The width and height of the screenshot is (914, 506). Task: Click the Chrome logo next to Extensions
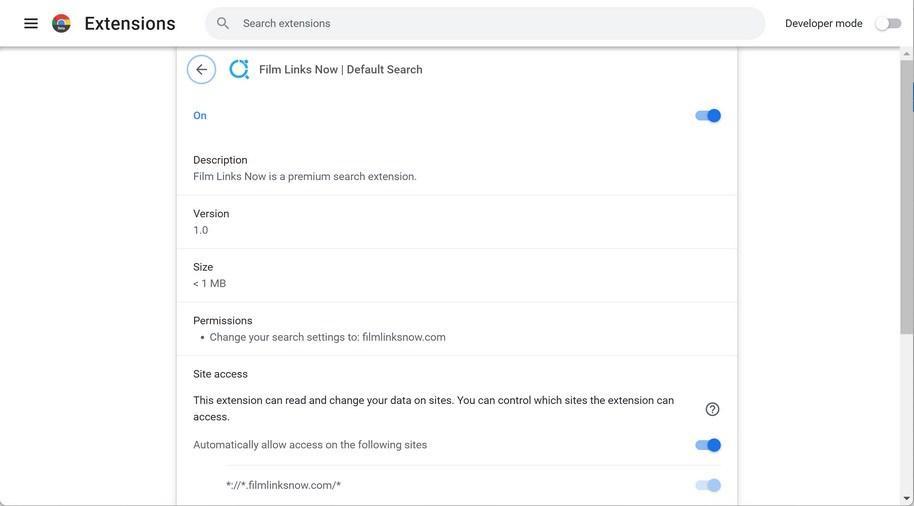click(62, 23)
